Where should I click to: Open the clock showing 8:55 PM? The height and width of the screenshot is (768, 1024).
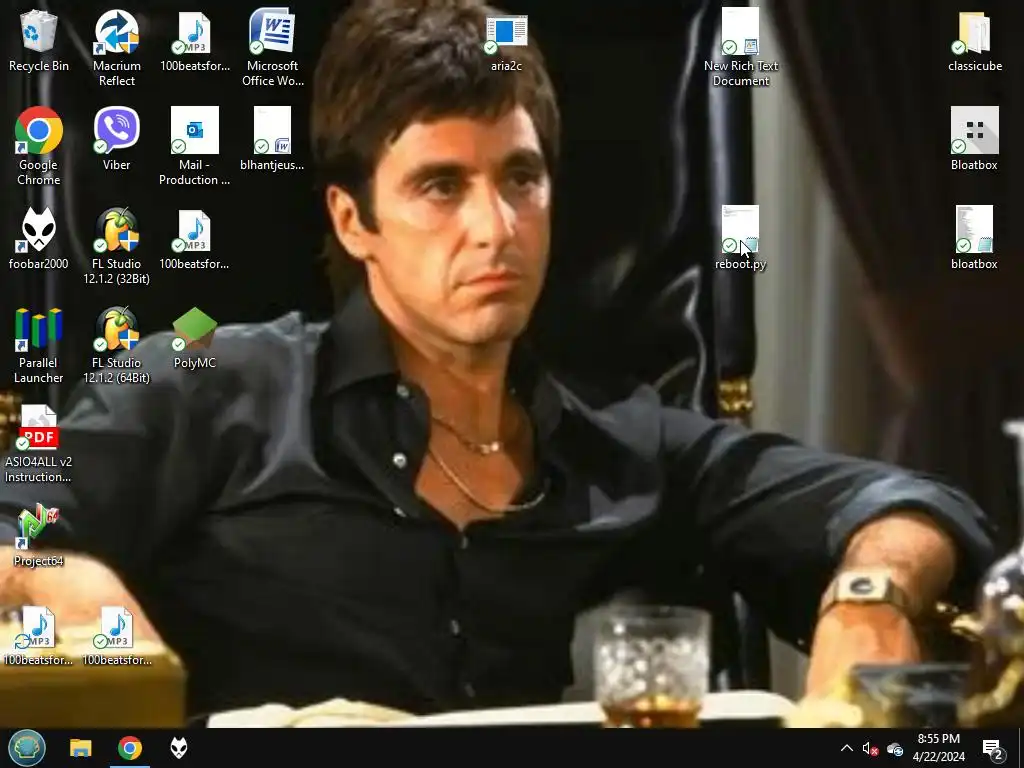point(938,748)
